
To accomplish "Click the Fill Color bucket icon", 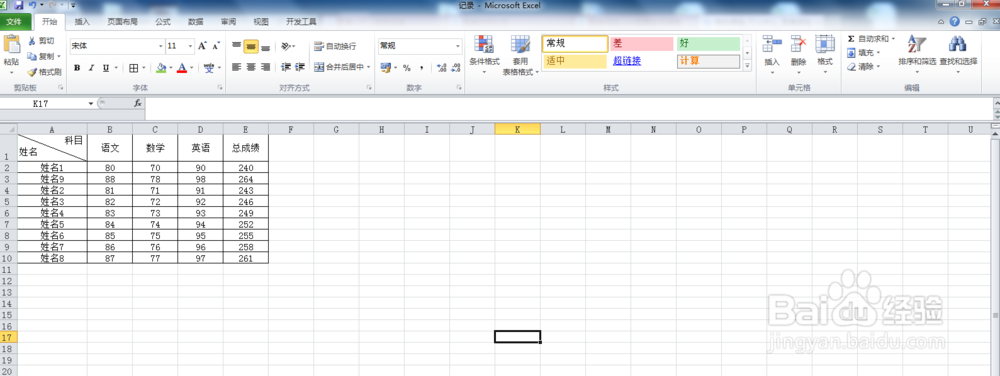I will (x=161, y=68).
